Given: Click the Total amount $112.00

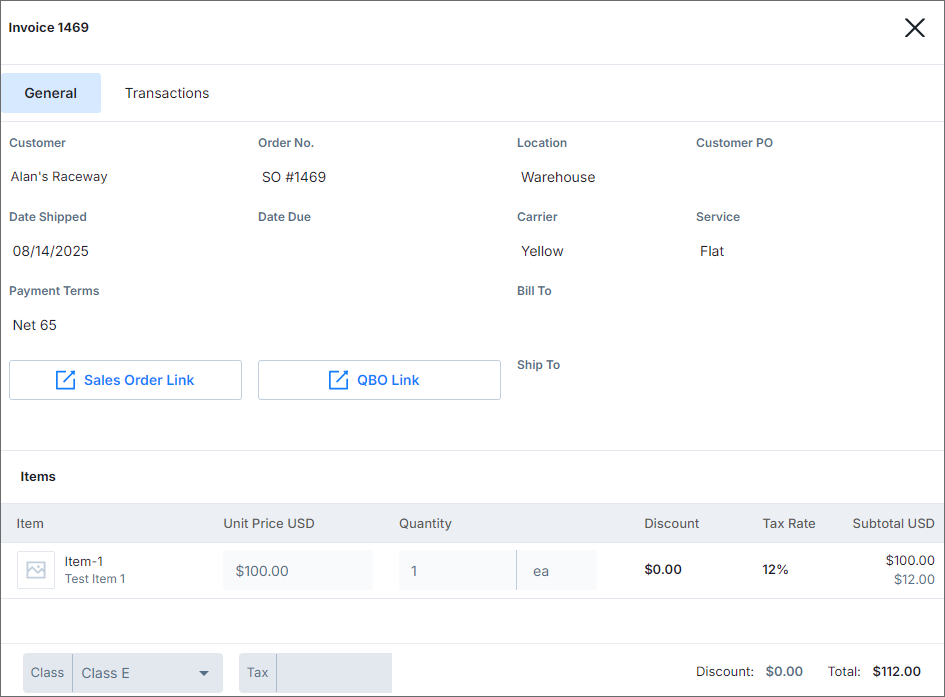Looking at the screenshot, I should tap(897, 671).
